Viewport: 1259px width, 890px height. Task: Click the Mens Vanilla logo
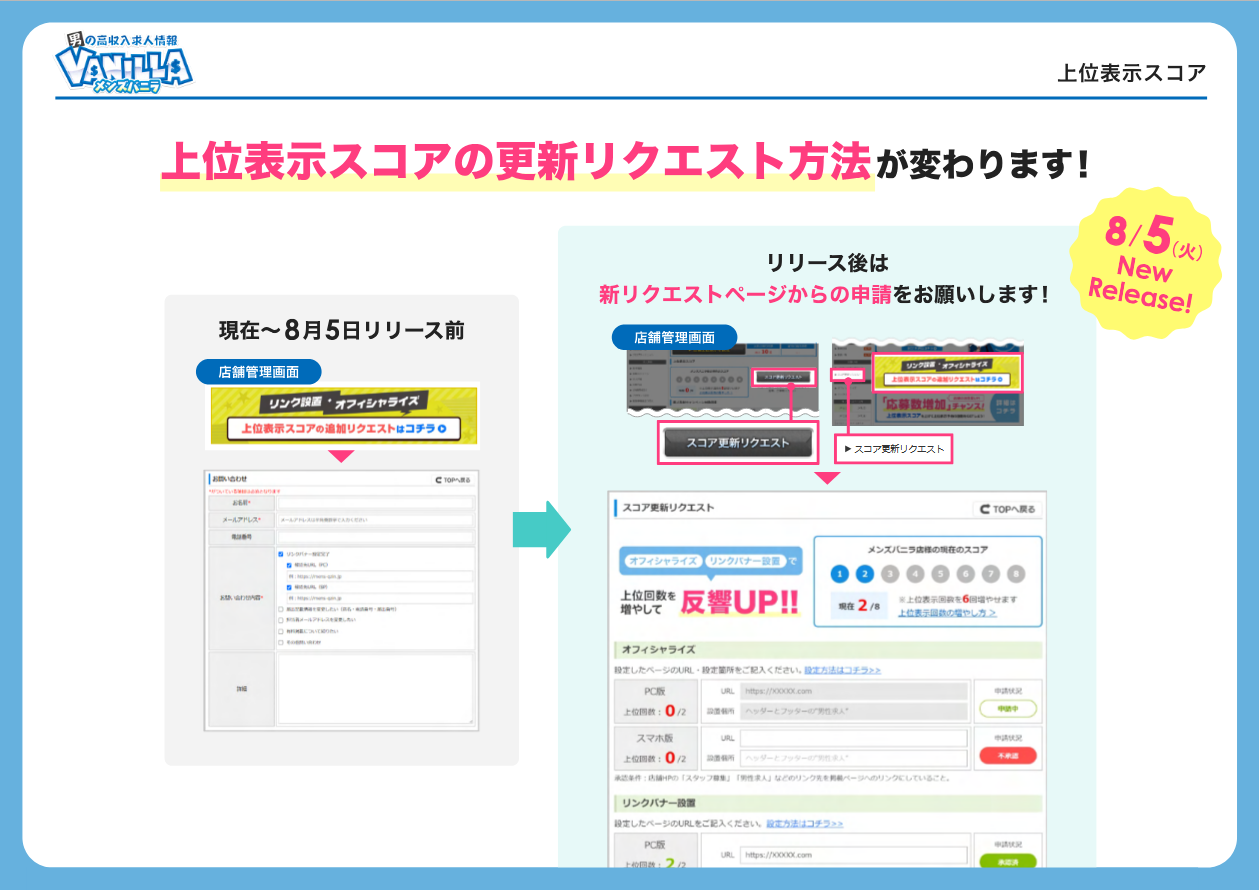pos(124,64)
